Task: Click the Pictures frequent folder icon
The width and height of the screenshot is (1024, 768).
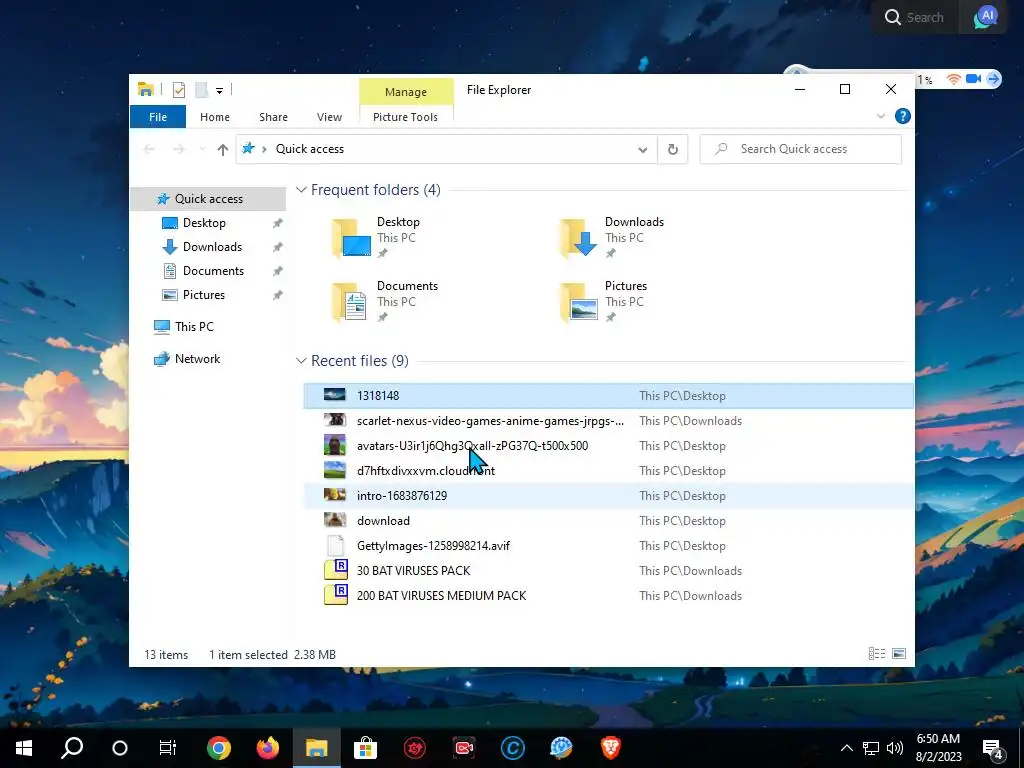Action: click(x=579, y=302)
